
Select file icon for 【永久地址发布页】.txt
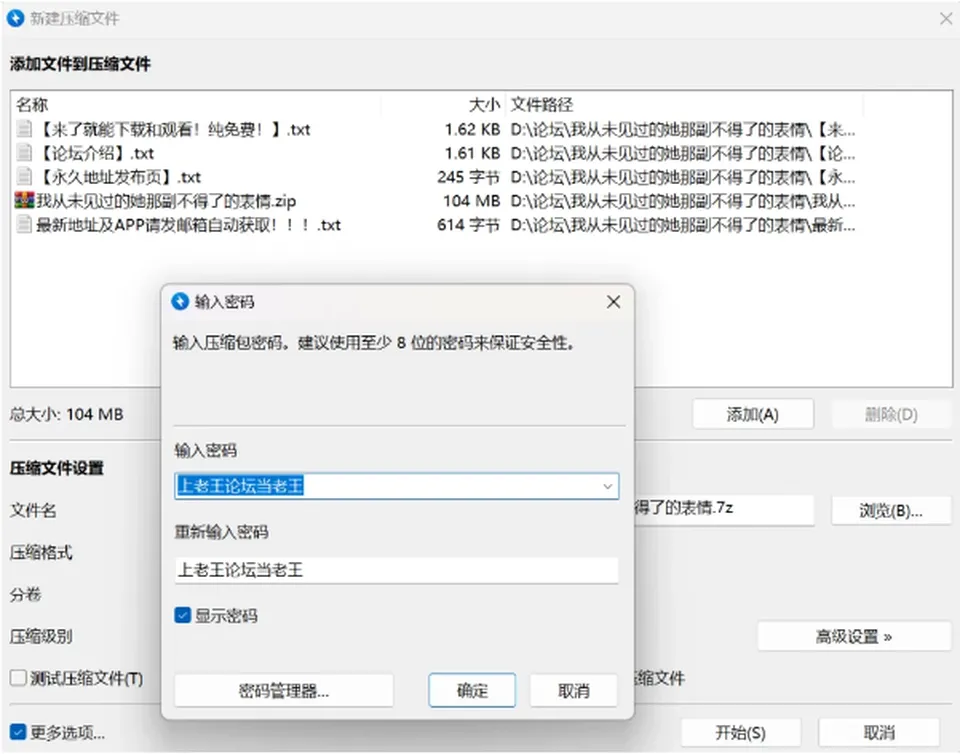point(24,177)
